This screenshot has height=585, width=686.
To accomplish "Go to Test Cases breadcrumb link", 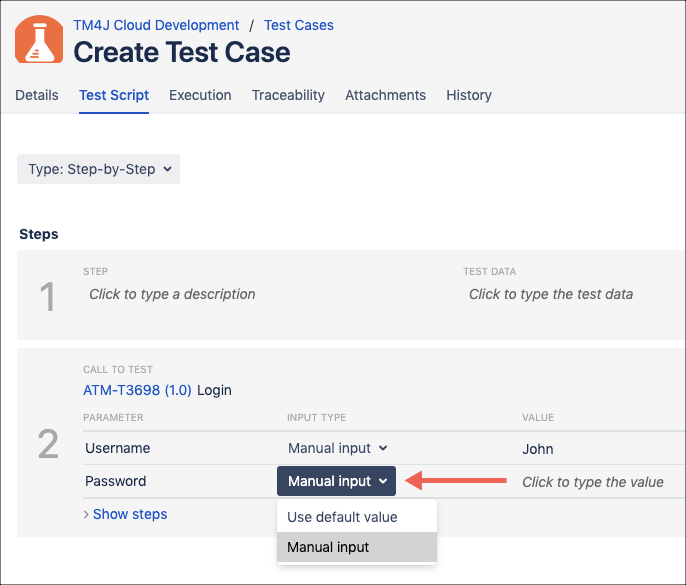I will coord(299,25).
